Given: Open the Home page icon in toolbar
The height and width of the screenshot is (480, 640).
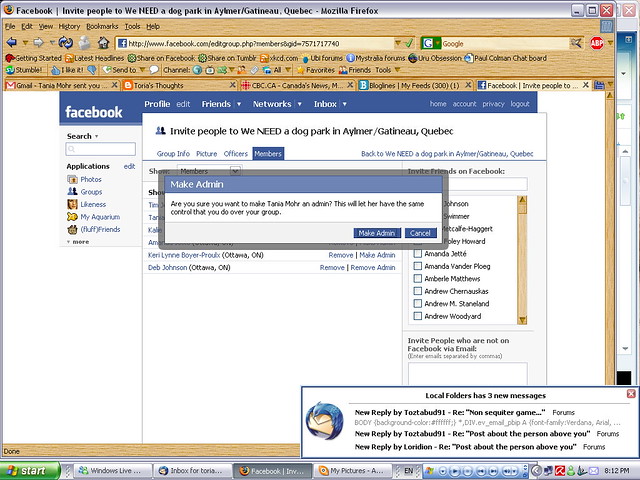Looking at the screenshot, I should (104, 42).
